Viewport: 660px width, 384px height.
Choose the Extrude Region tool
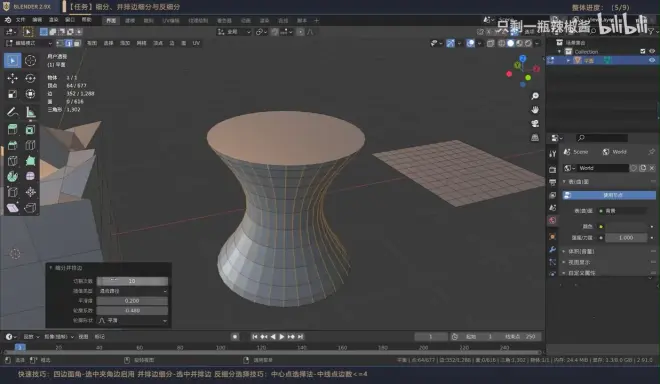click(12, 130)
